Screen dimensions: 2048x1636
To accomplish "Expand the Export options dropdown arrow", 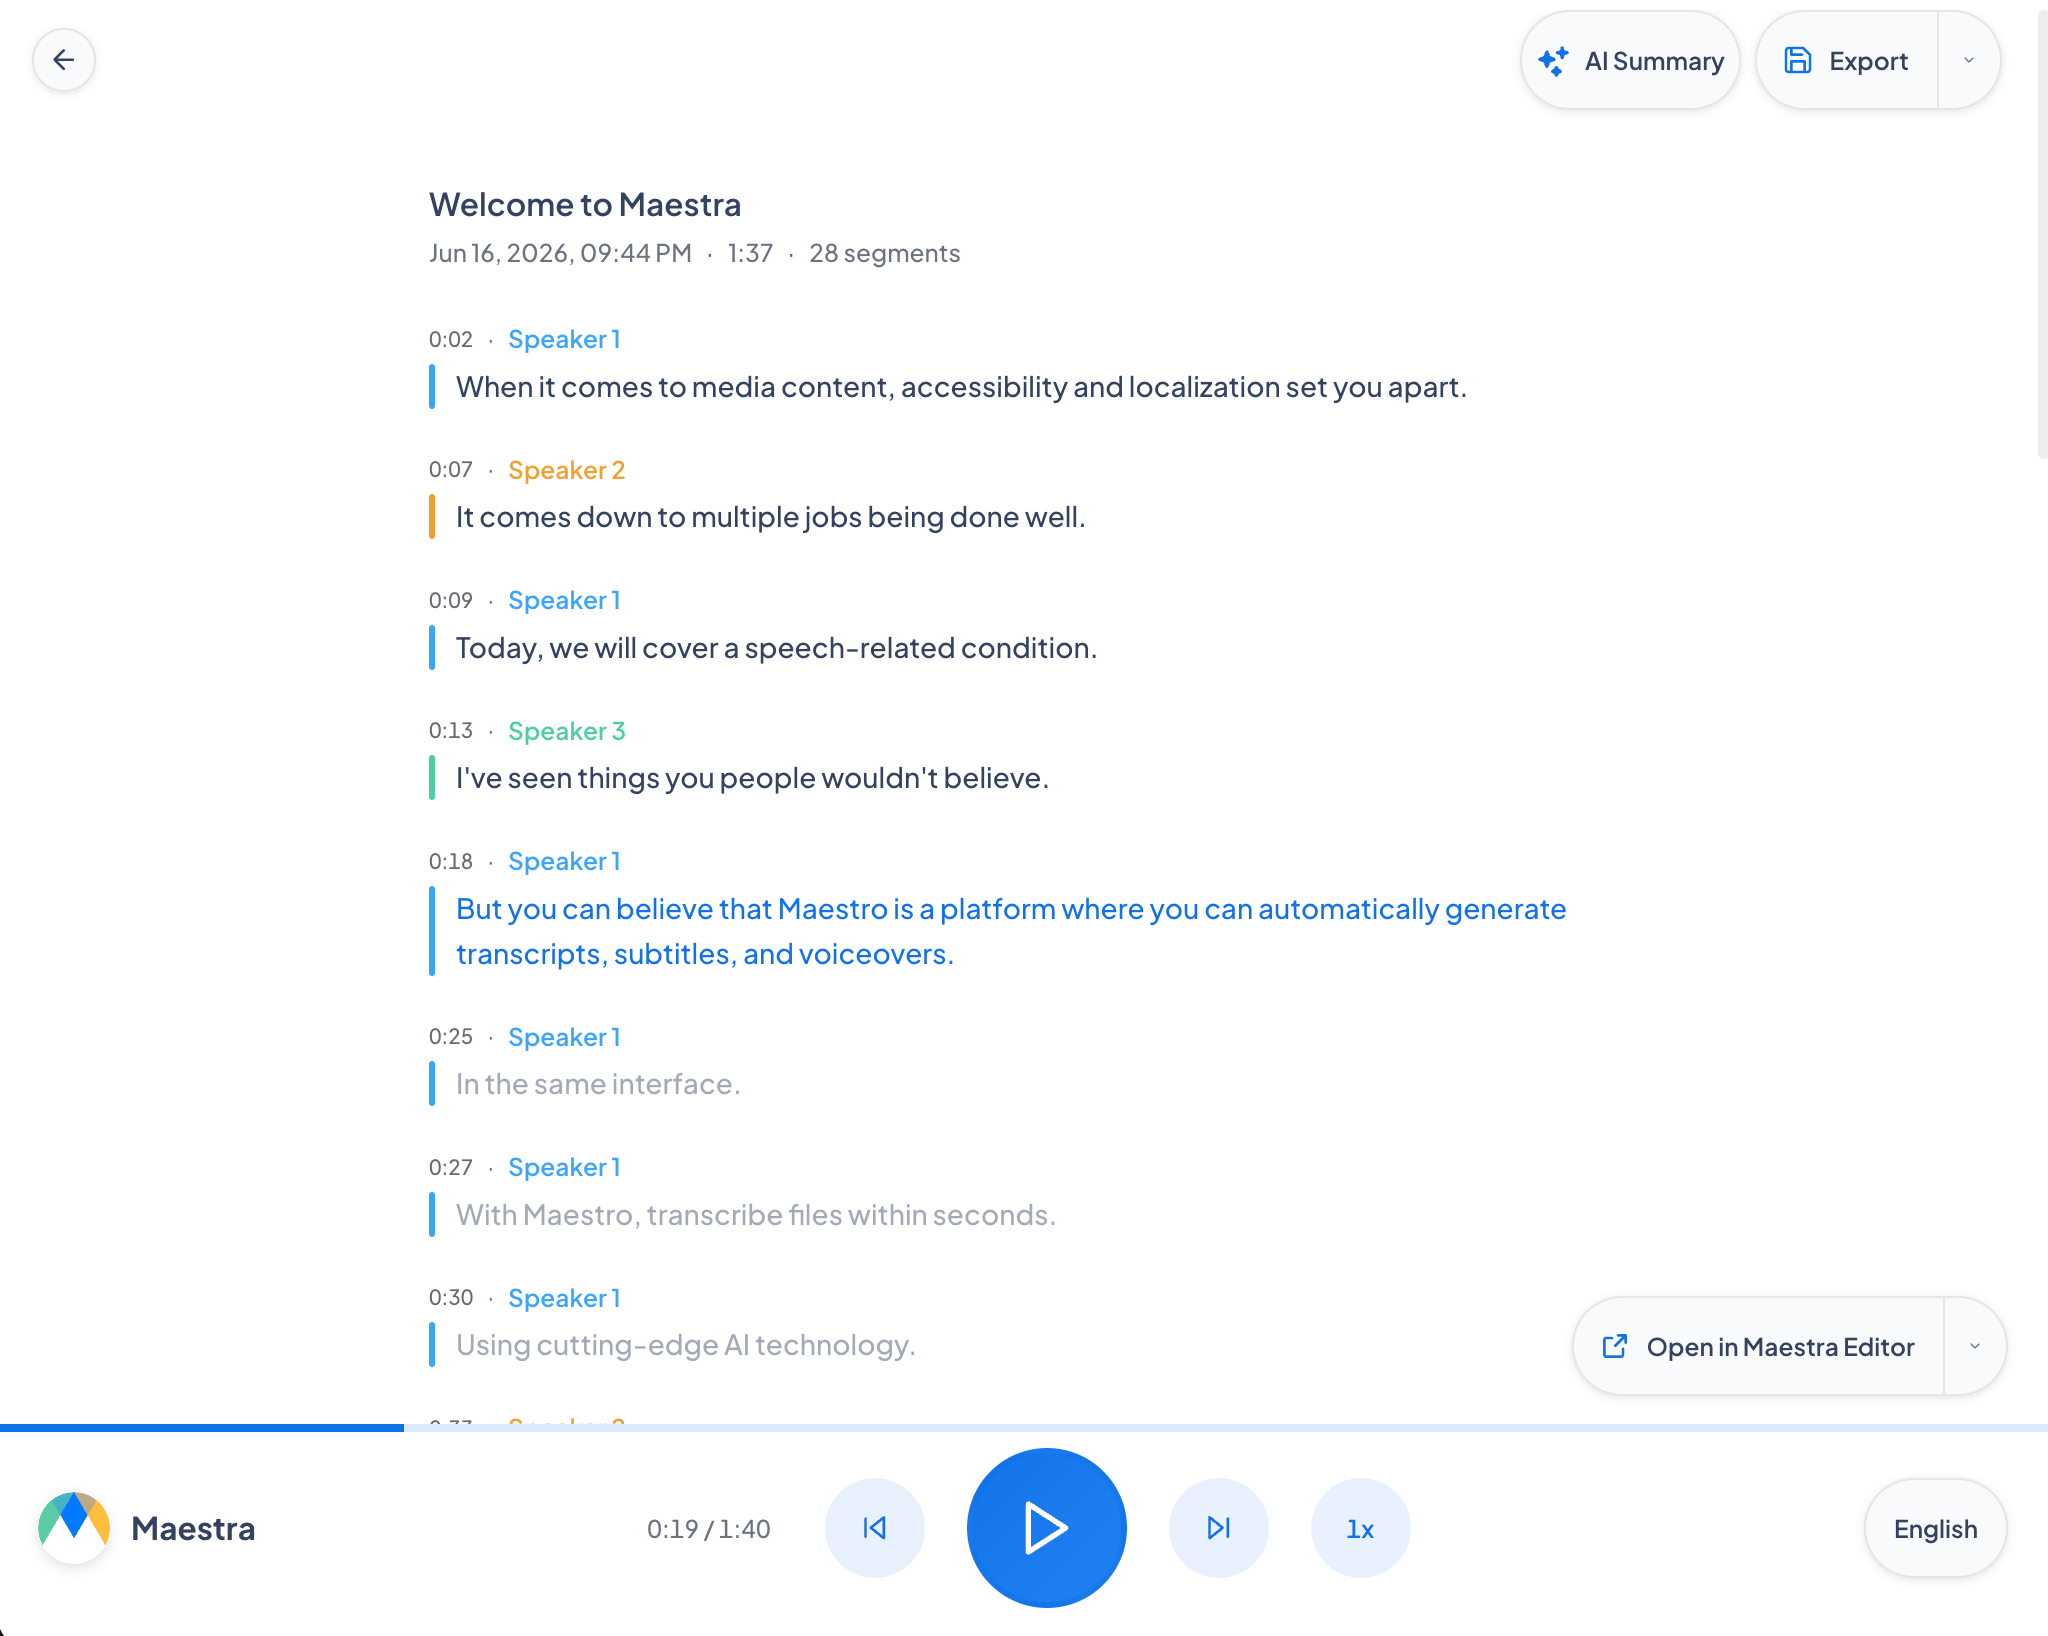I will (1969, 61).
